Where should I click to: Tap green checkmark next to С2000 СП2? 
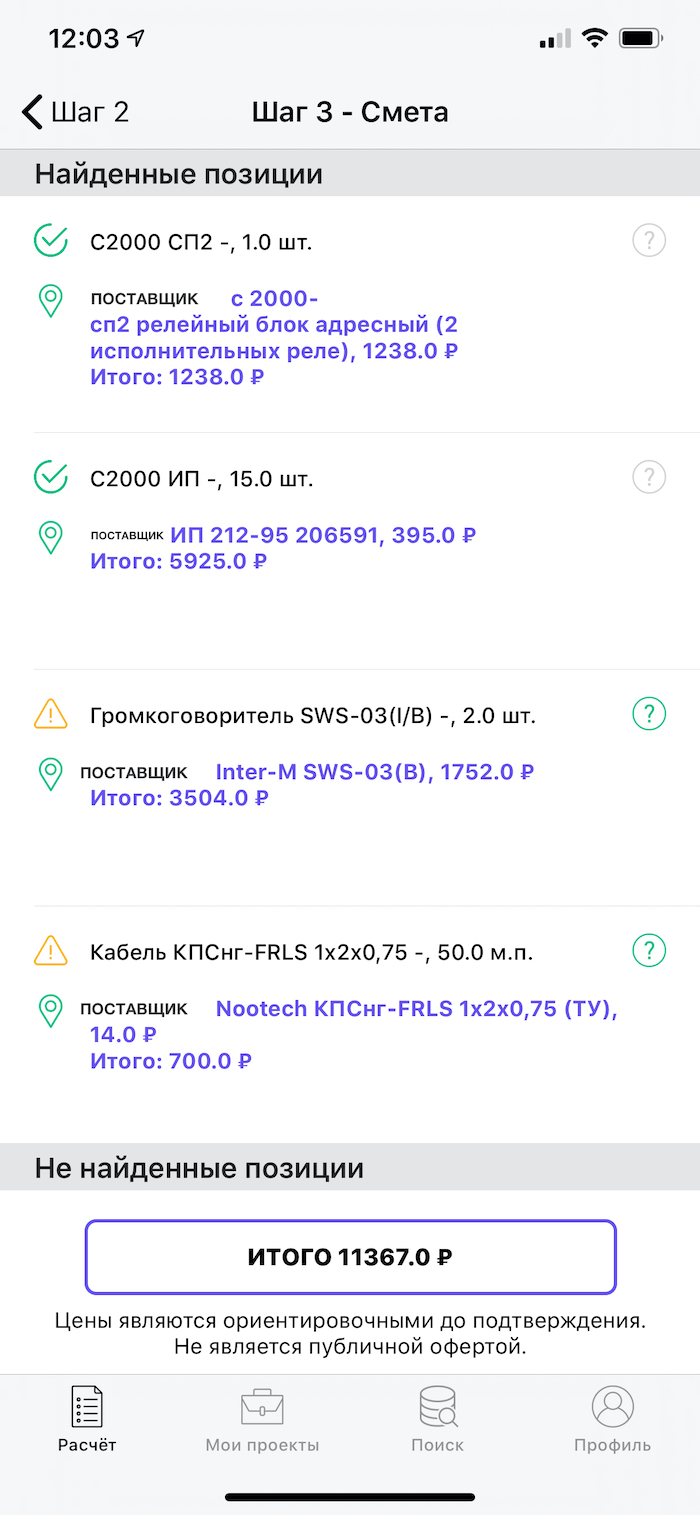[50, 241]
